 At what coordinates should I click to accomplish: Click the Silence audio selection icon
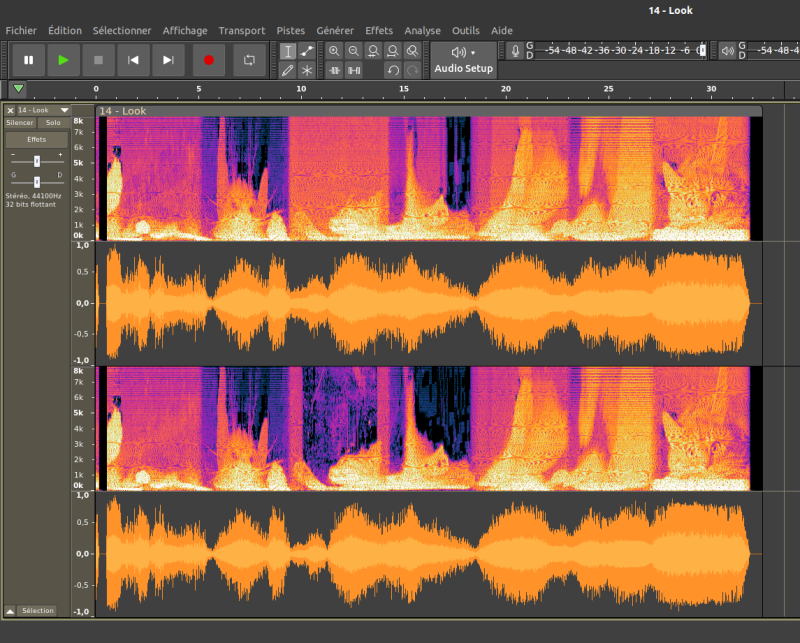pyautogui.click(x=353, y=69)
